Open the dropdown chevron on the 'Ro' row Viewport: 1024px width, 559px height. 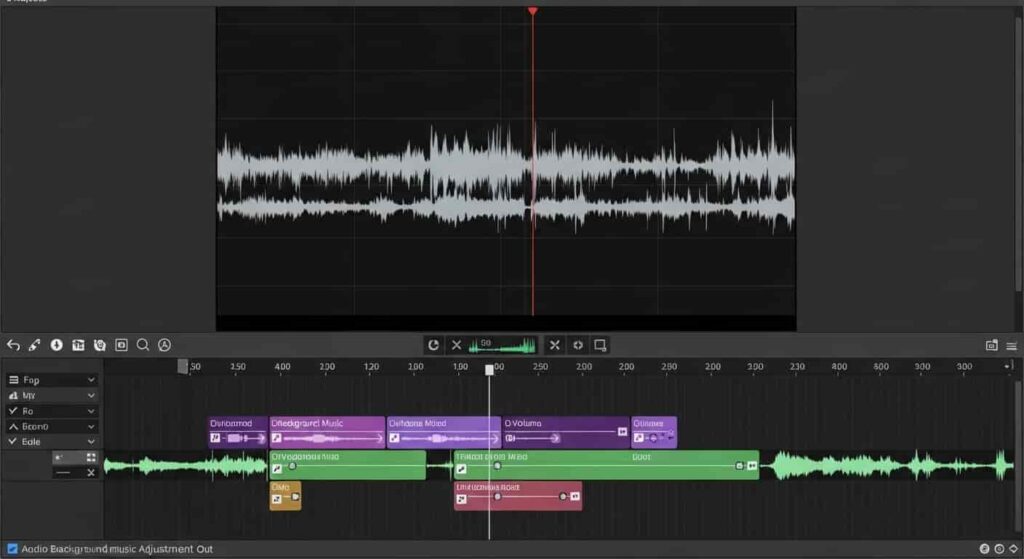[x=91, y=411]
